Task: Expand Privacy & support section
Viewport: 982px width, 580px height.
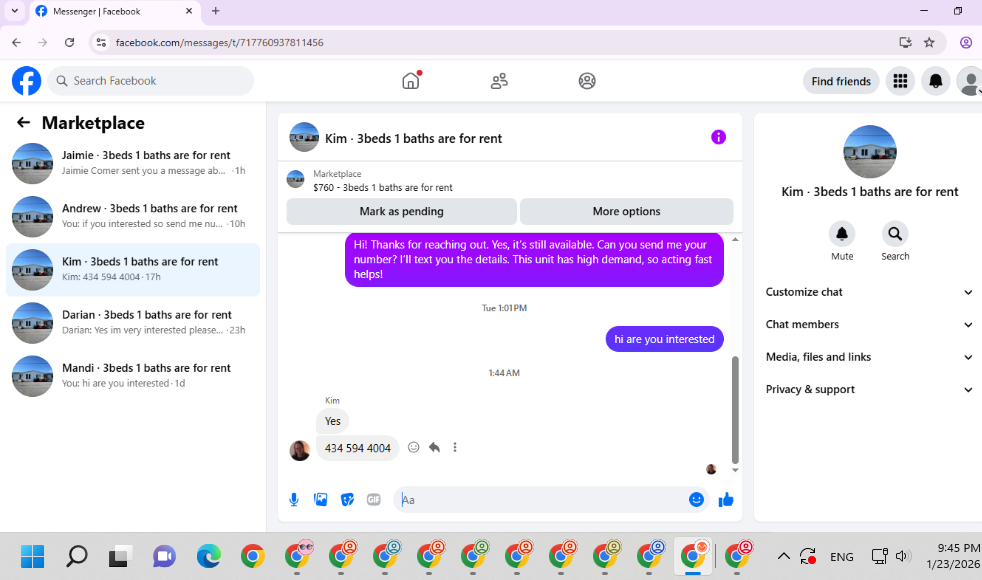Action: [x=868, y=390]
